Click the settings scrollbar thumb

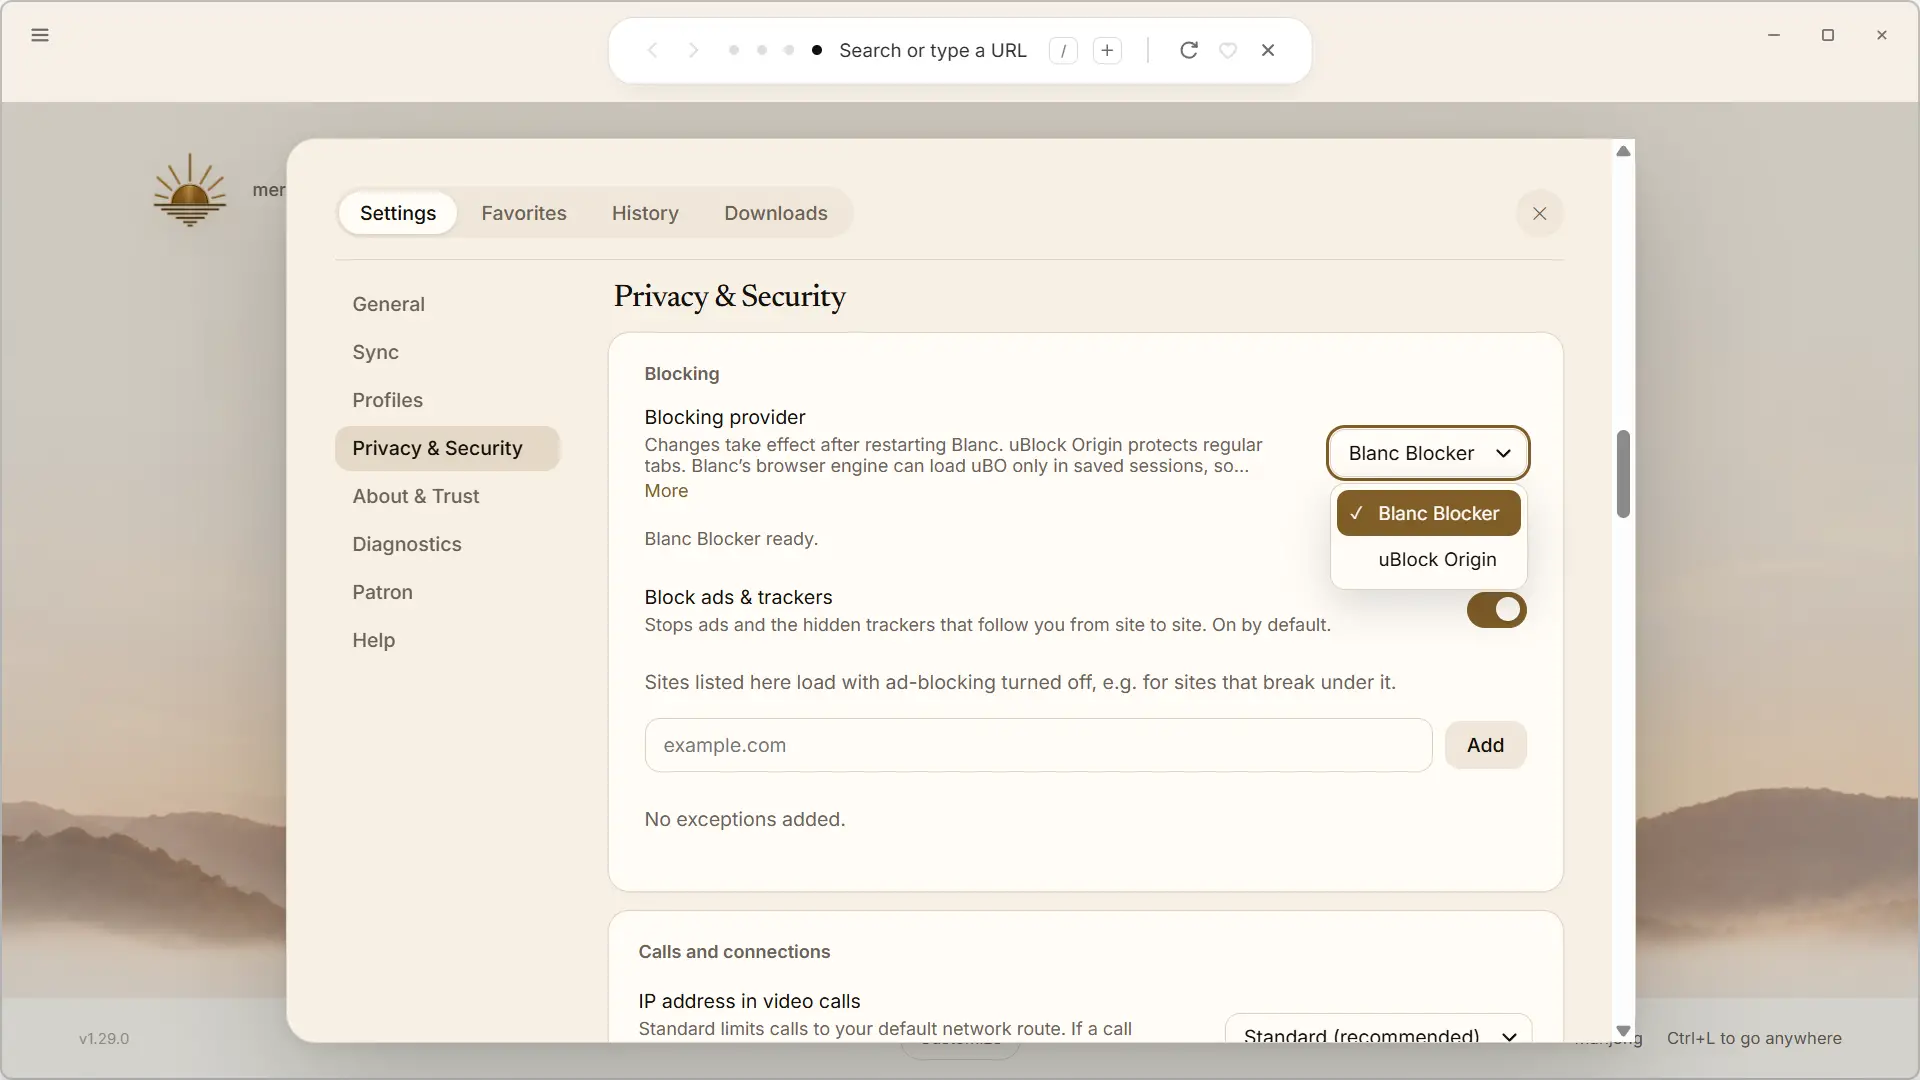(1623, 474)
